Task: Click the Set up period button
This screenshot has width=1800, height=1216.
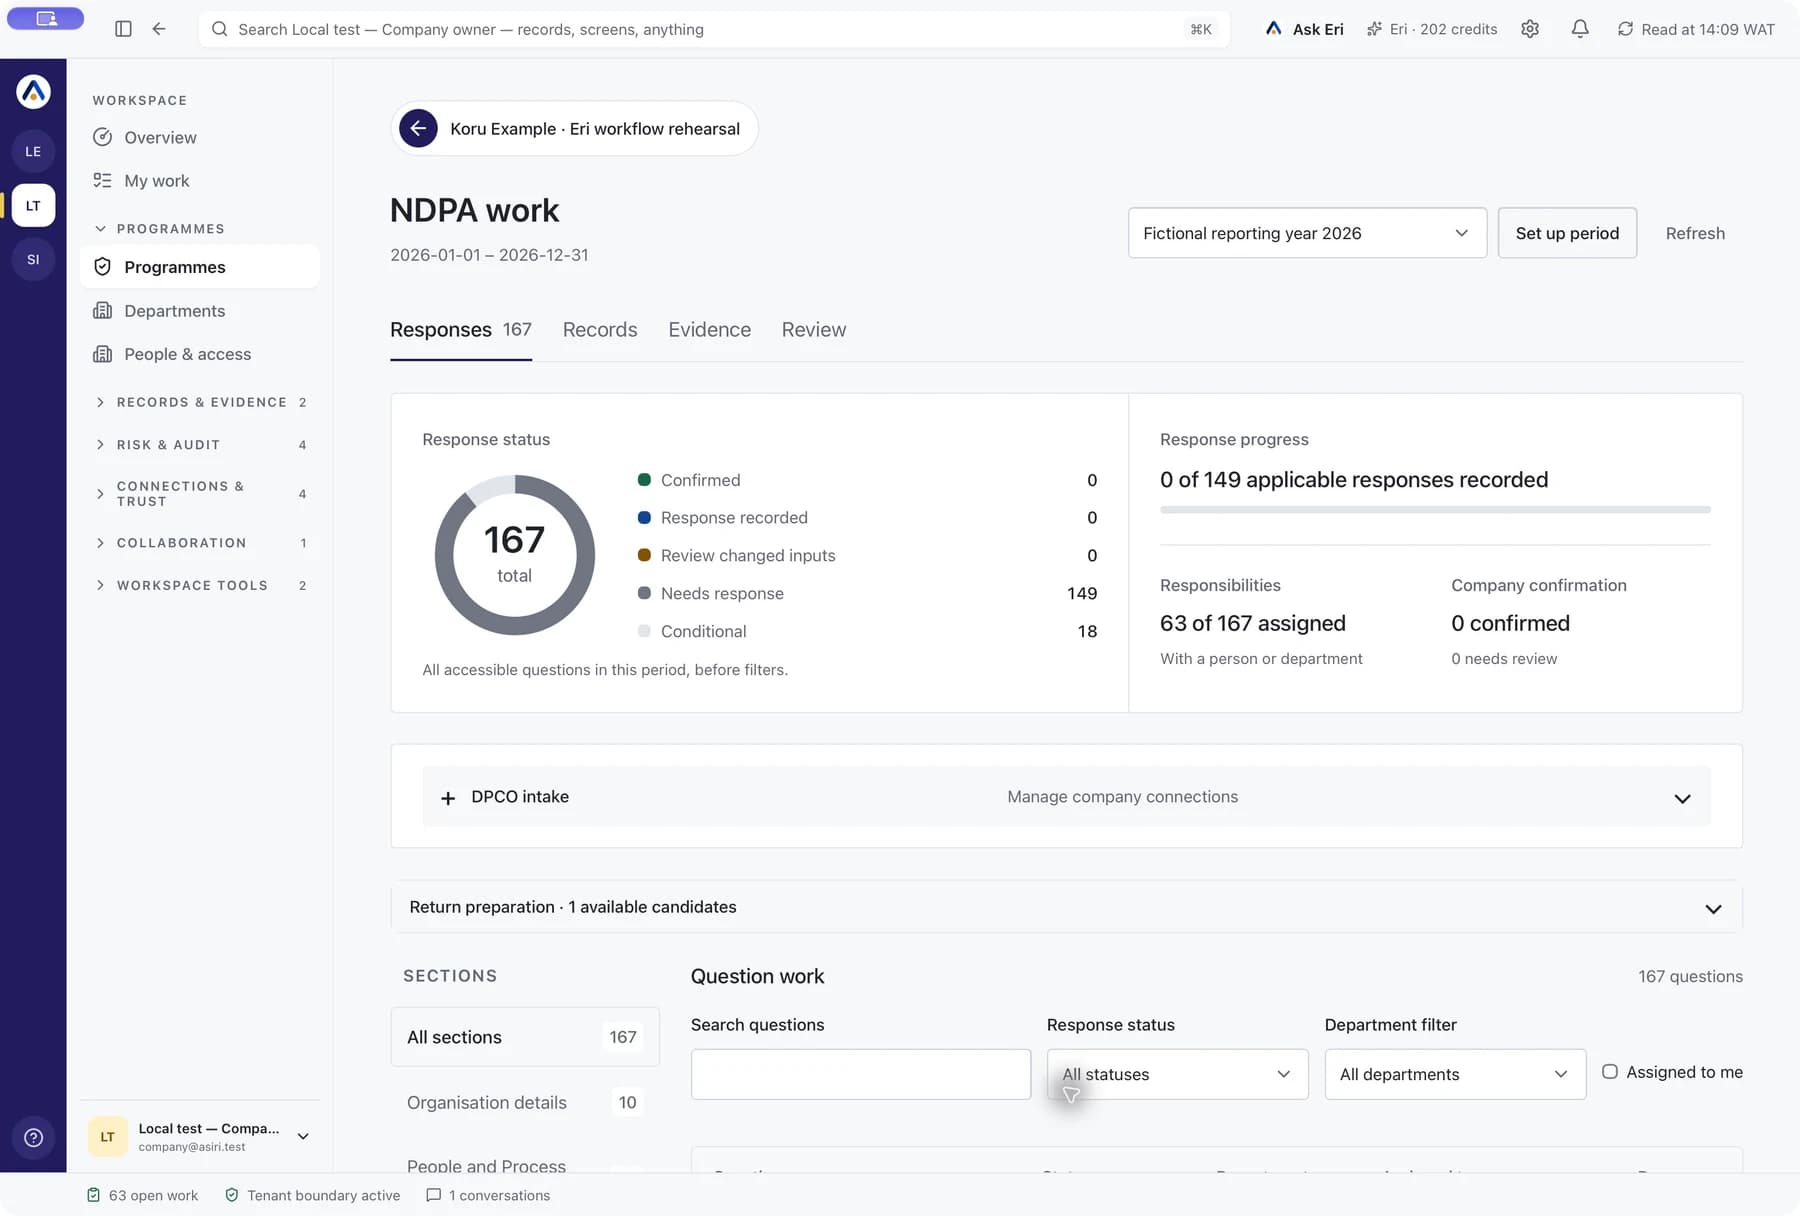Action: (x=1567, y=233)
